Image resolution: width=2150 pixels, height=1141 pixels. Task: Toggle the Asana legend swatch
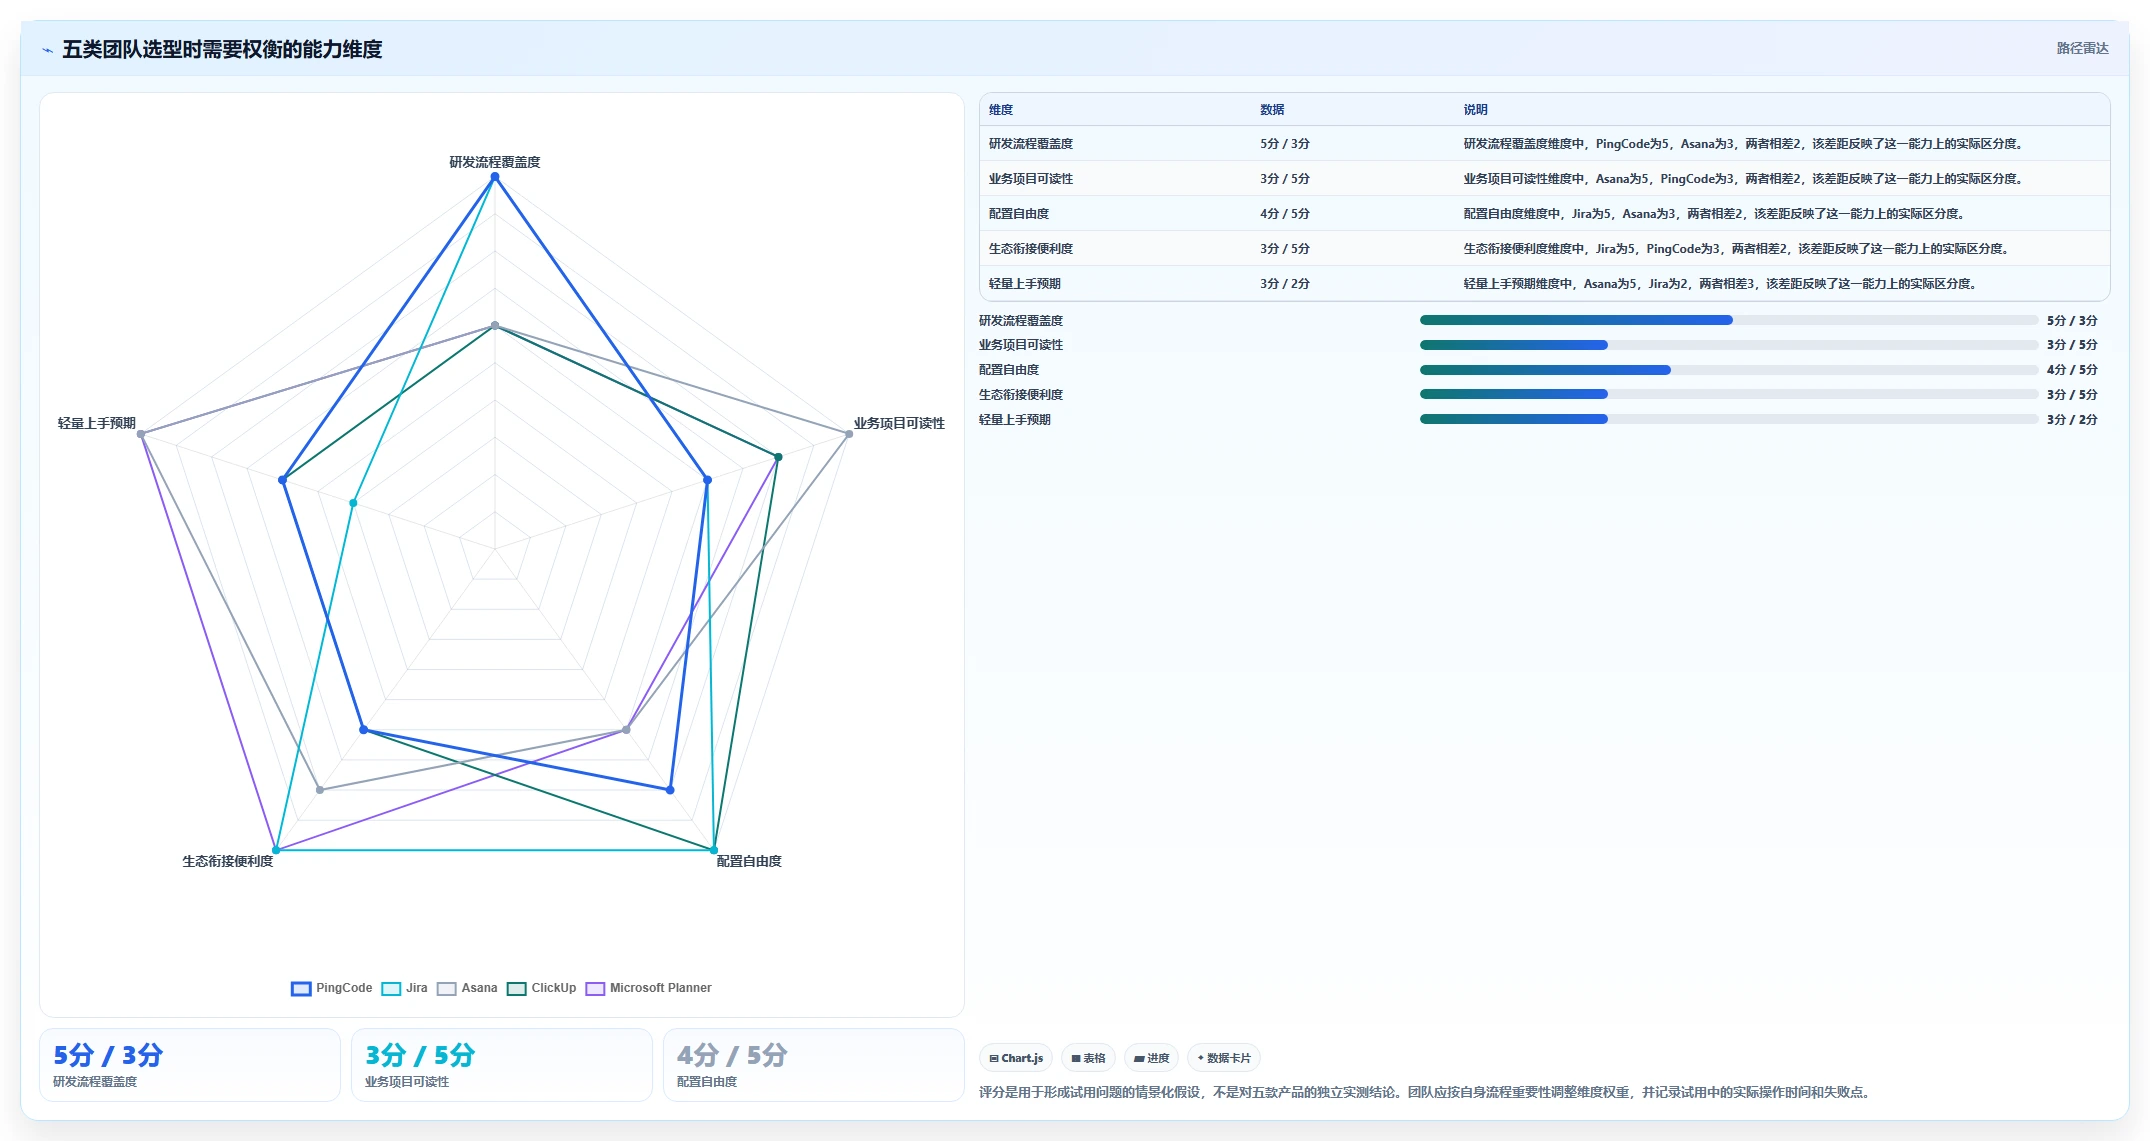tap(446, 989)
